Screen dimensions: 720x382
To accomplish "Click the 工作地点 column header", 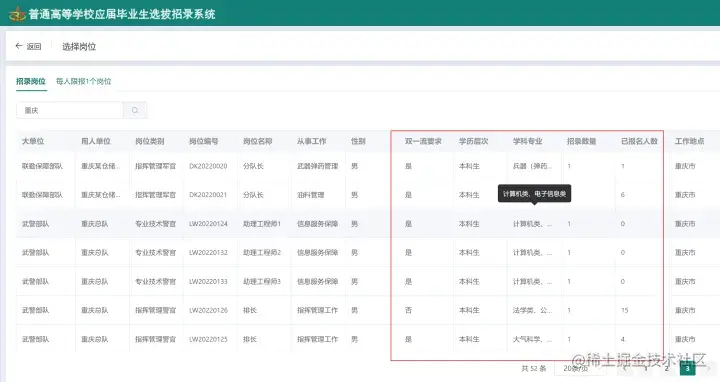I will 689,141.
